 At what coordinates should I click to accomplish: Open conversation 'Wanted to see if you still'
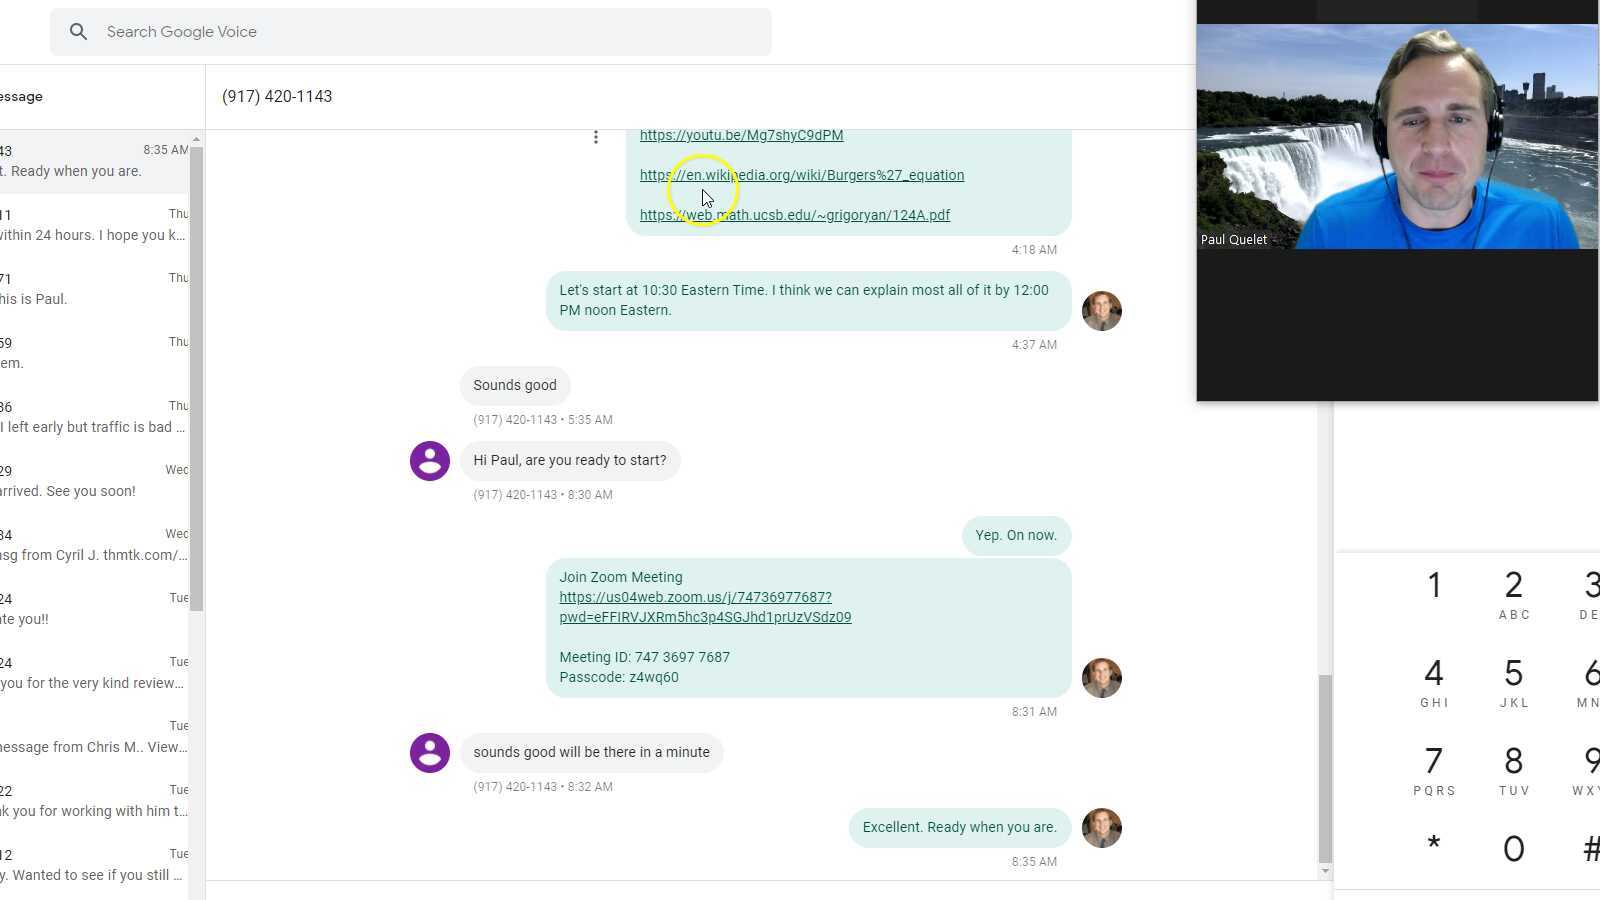pyautogui.click(x=94, y=865)
